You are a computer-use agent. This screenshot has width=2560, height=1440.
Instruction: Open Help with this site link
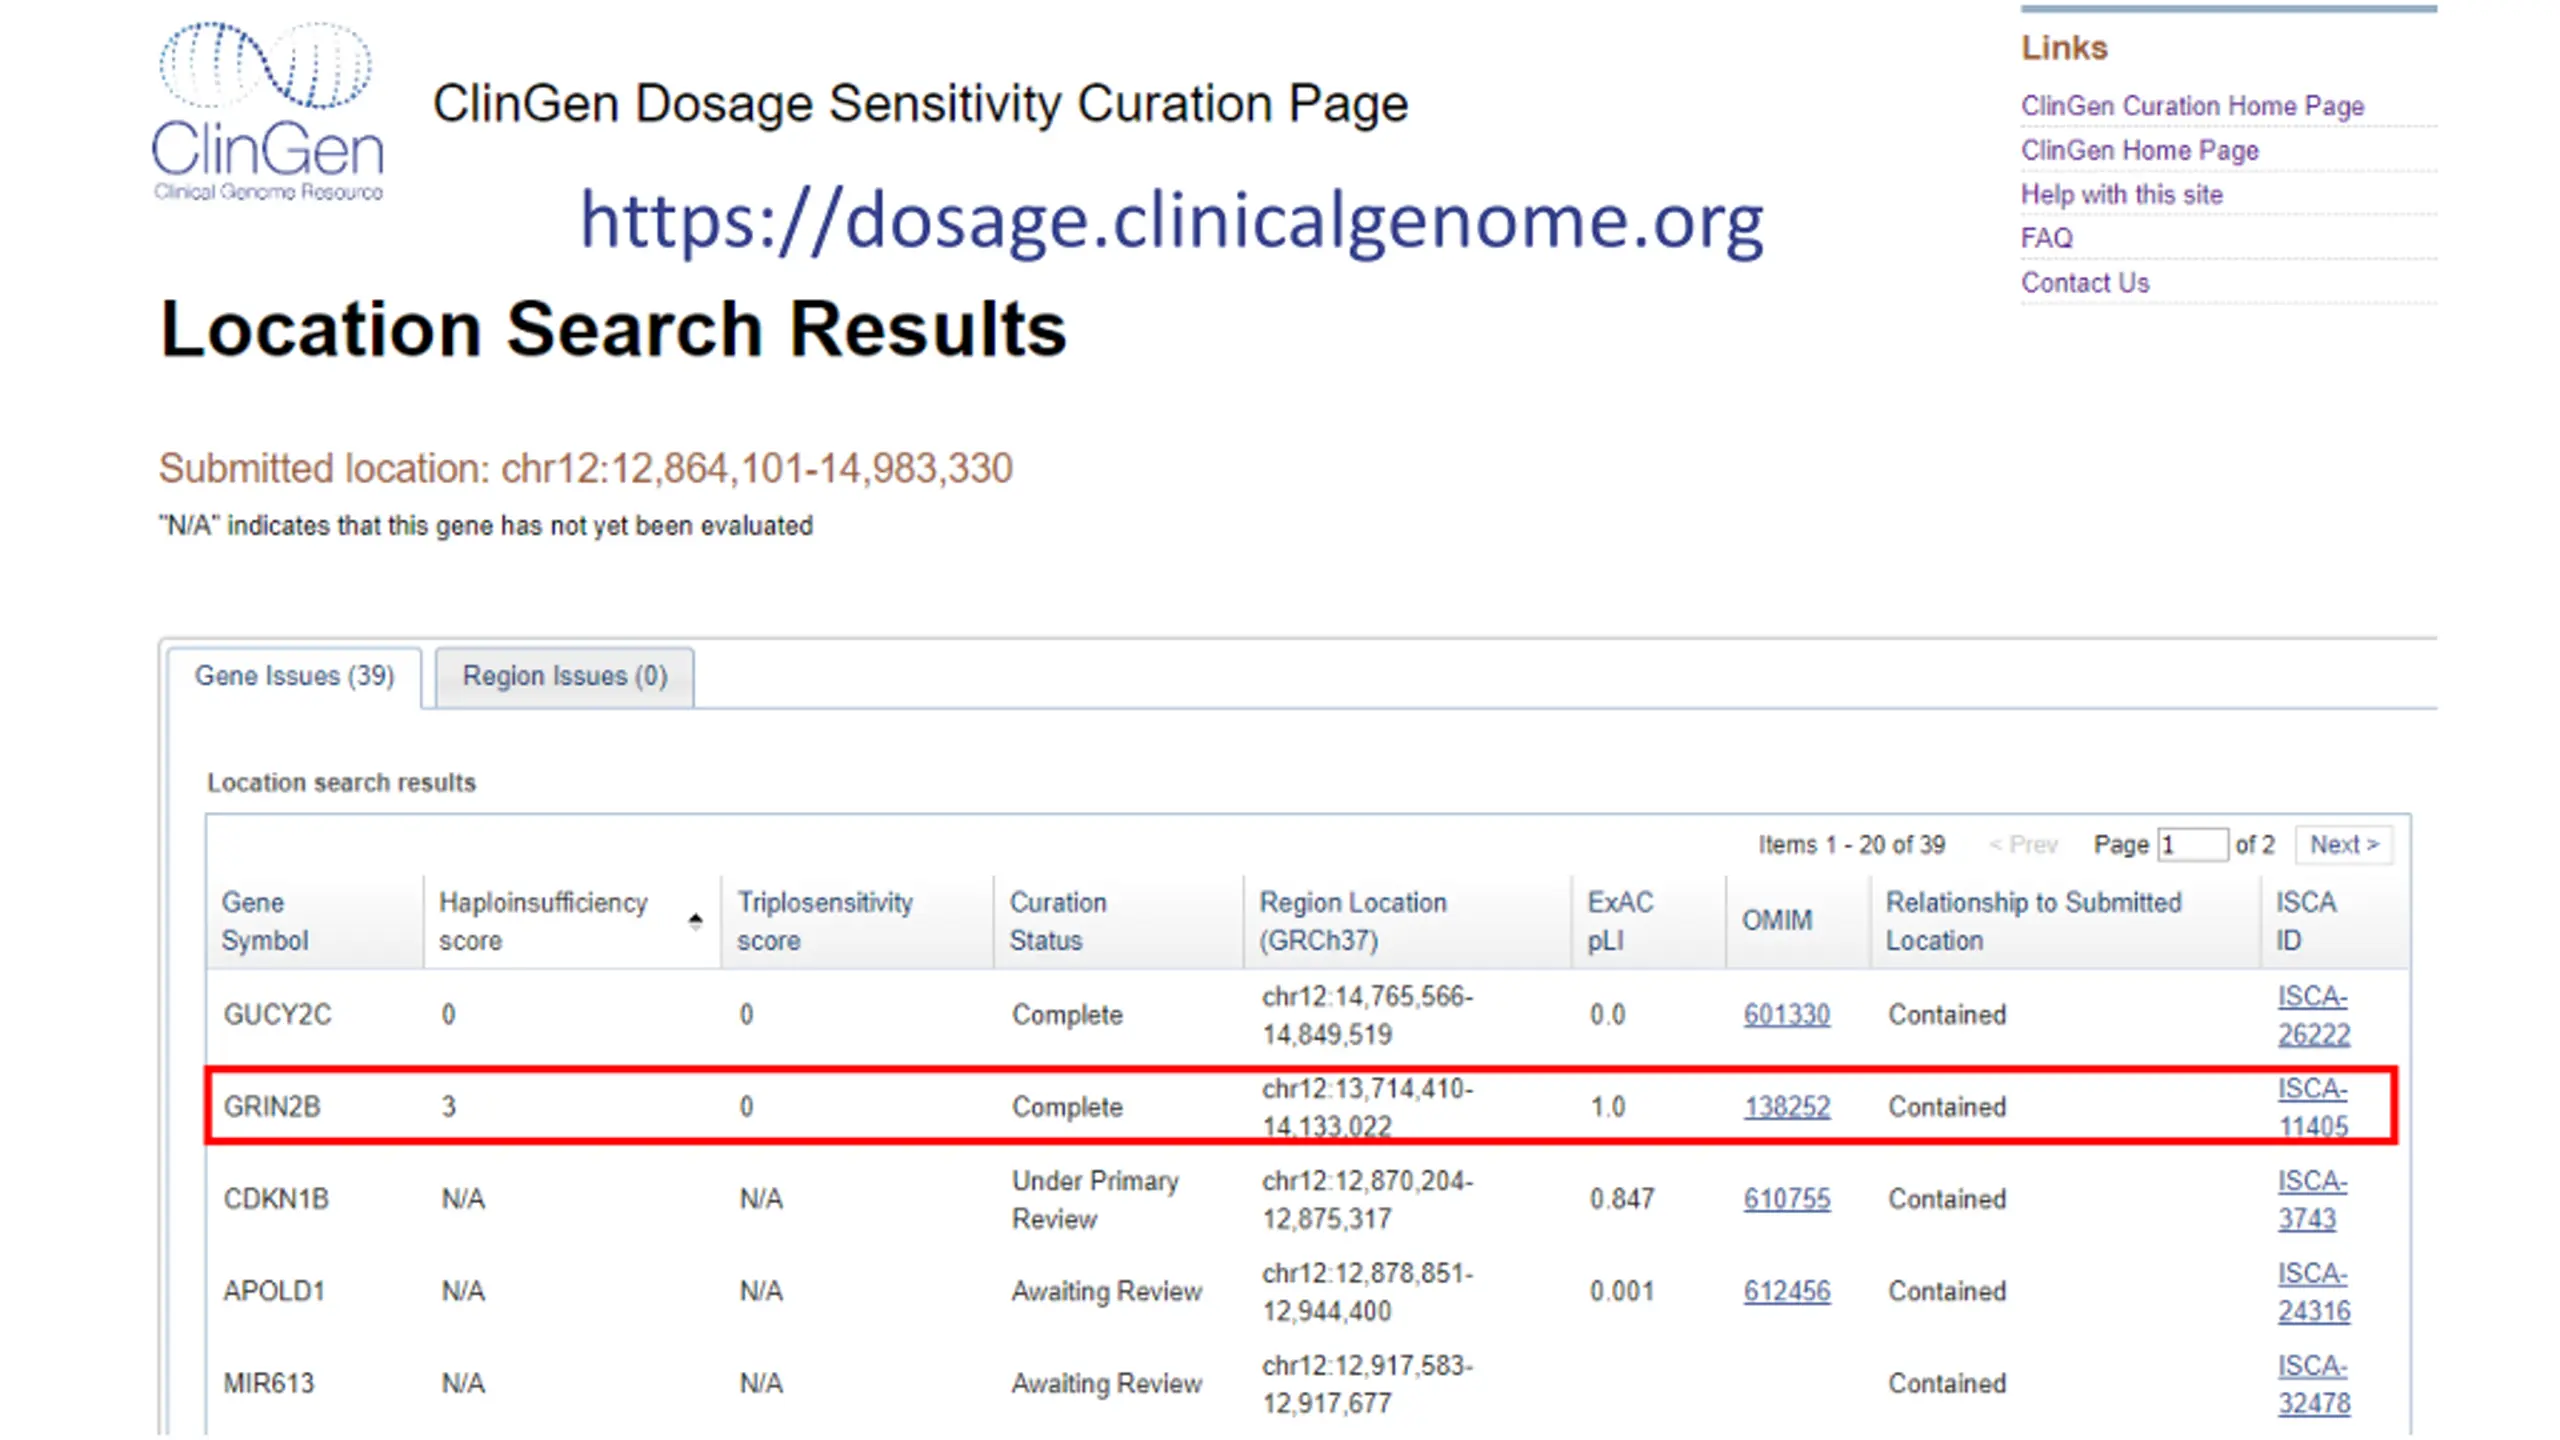[2121, 194]
